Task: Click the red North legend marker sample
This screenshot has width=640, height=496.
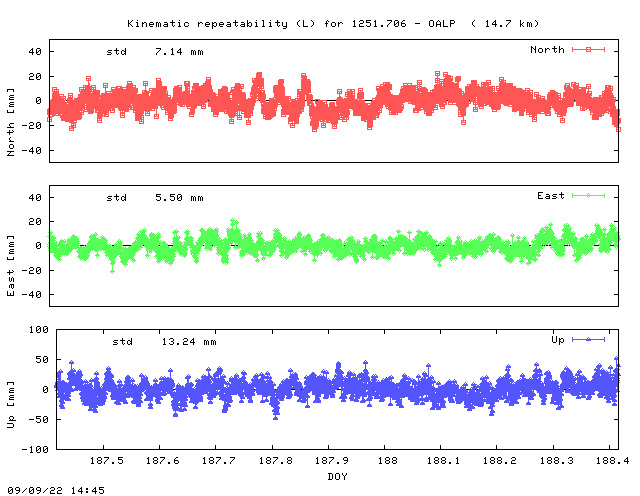Action: (x=588, y=50)
